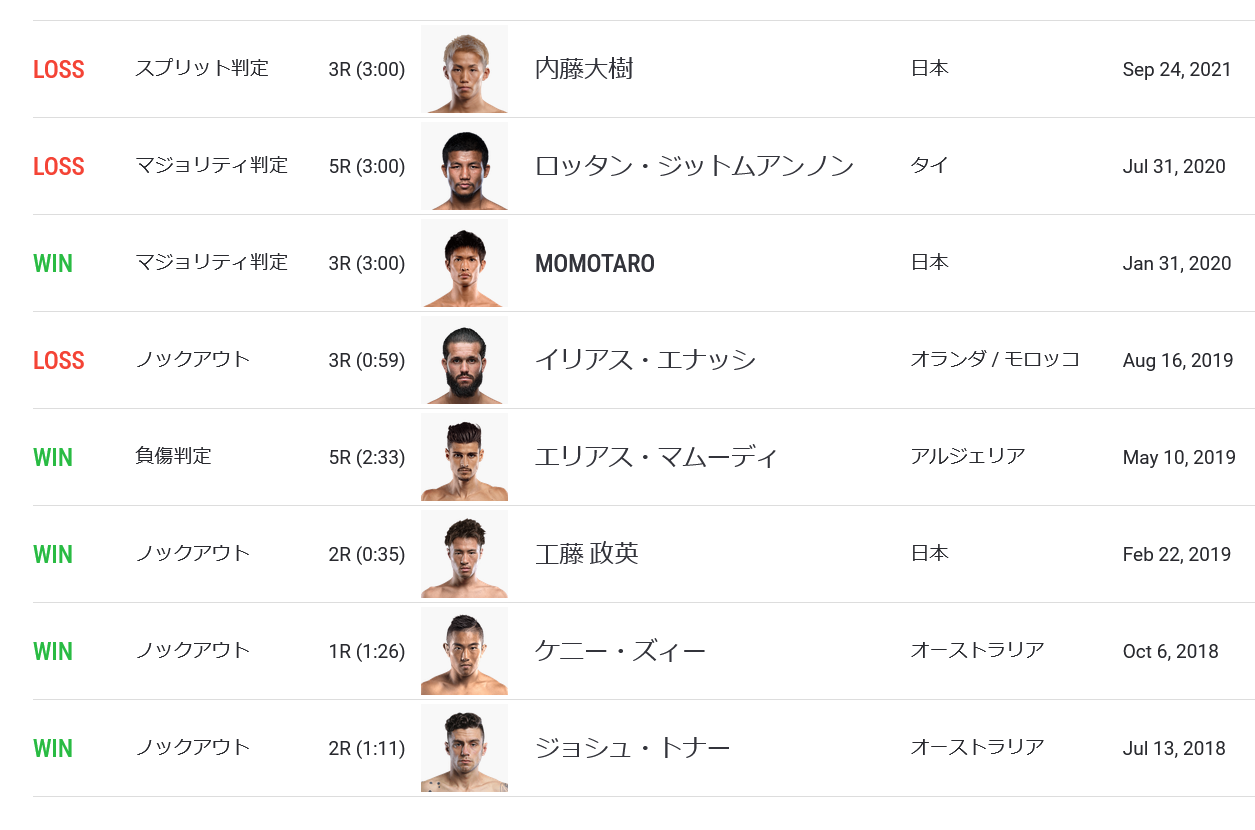Click the イリアス・エナッシ name link
The image size is (1255, 830).
point(645,360)
